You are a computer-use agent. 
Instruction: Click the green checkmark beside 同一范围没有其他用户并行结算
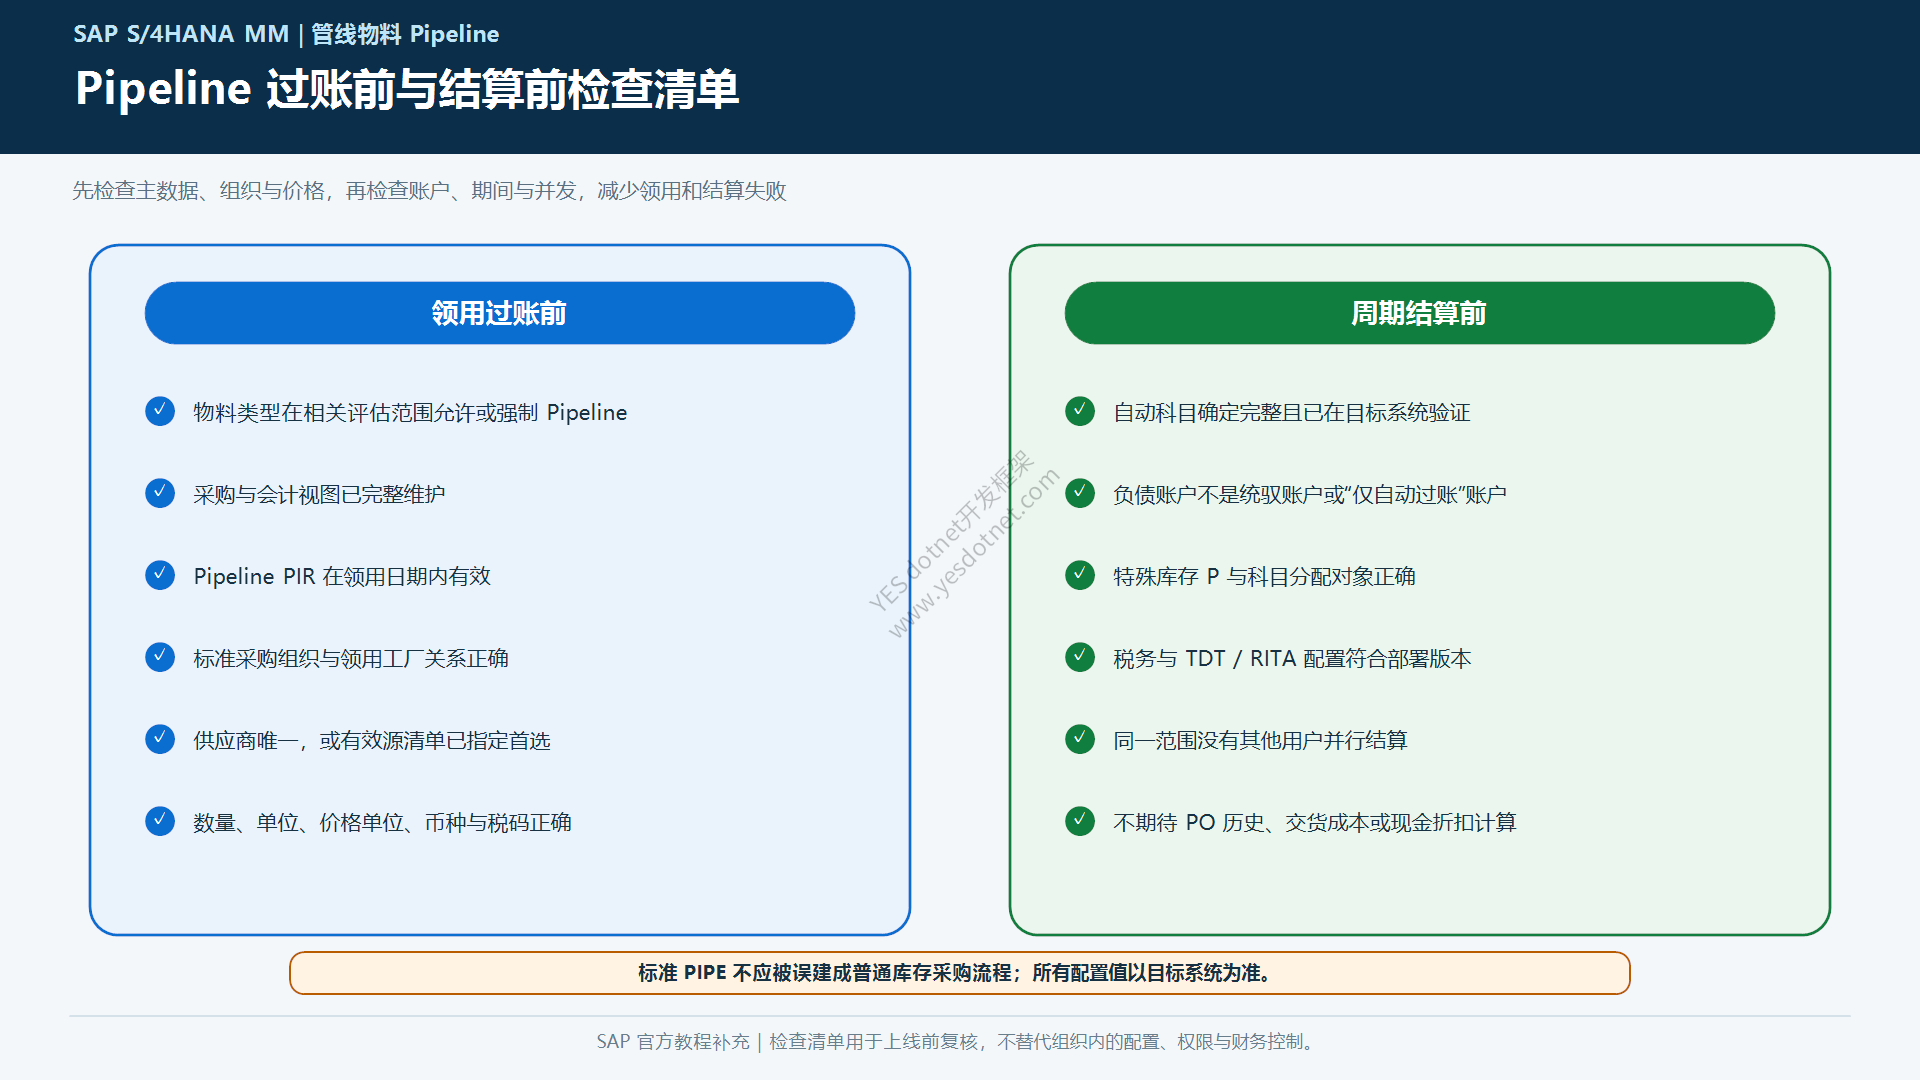(x=1080, y=739)
